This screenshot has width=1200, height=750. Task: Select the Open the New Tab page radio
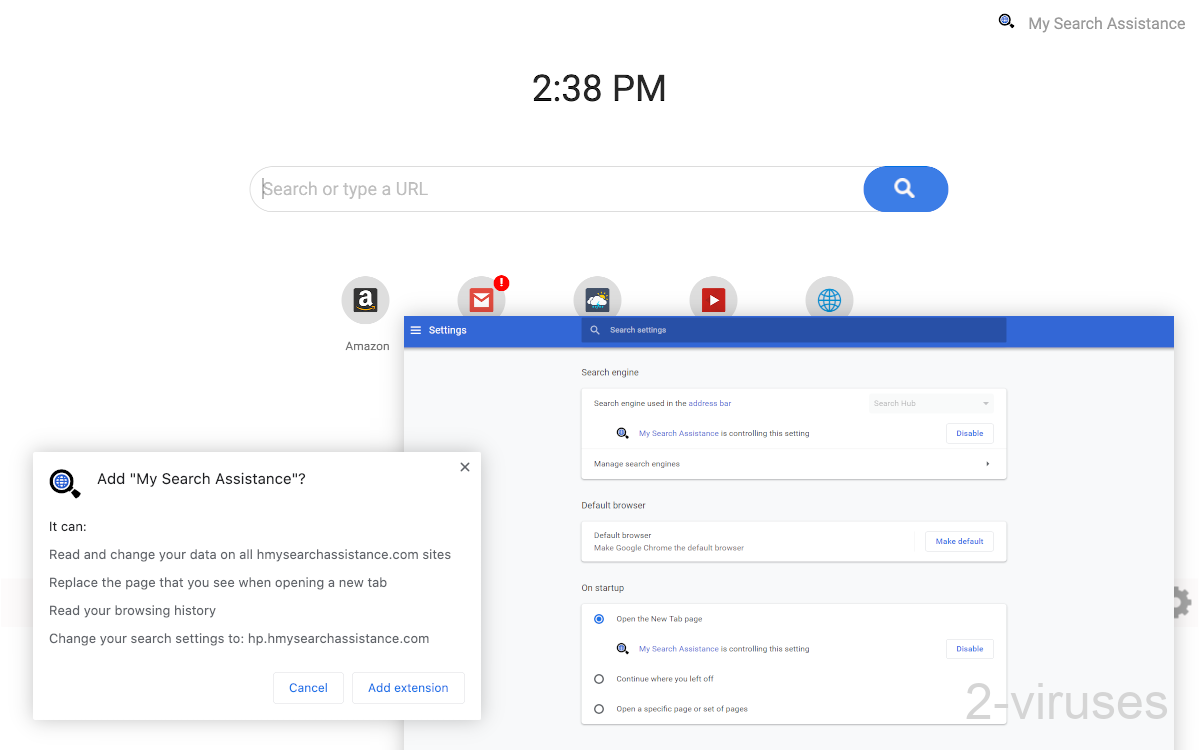(598, 618)
